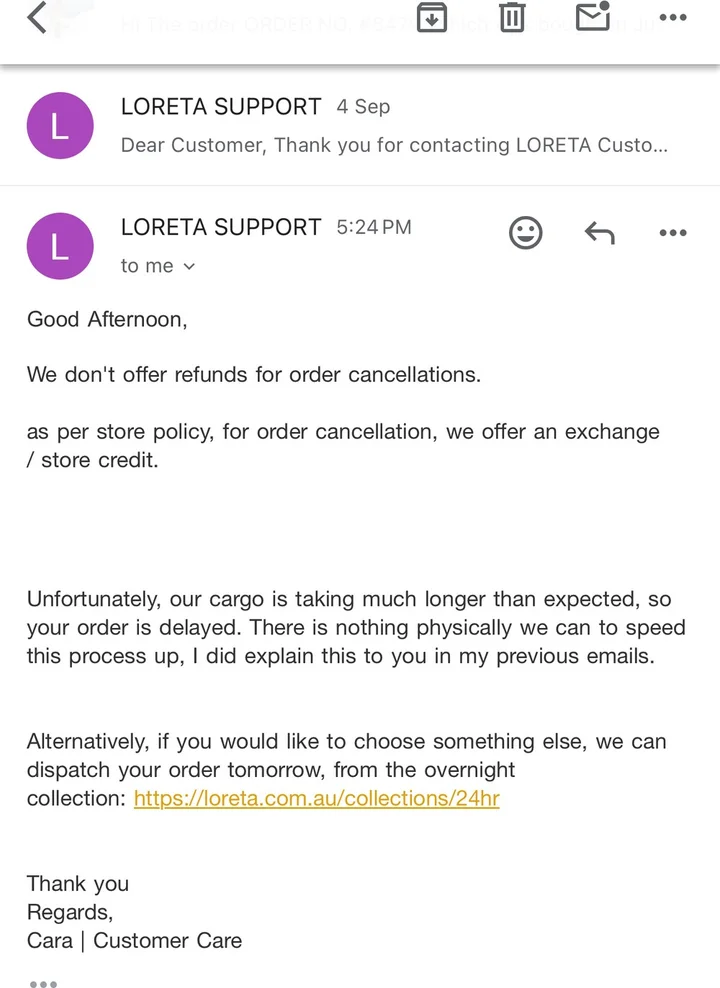Viewport: 720px width, 988px height.
Task: Tap the "4 Sep" date label
Action: 363,106
